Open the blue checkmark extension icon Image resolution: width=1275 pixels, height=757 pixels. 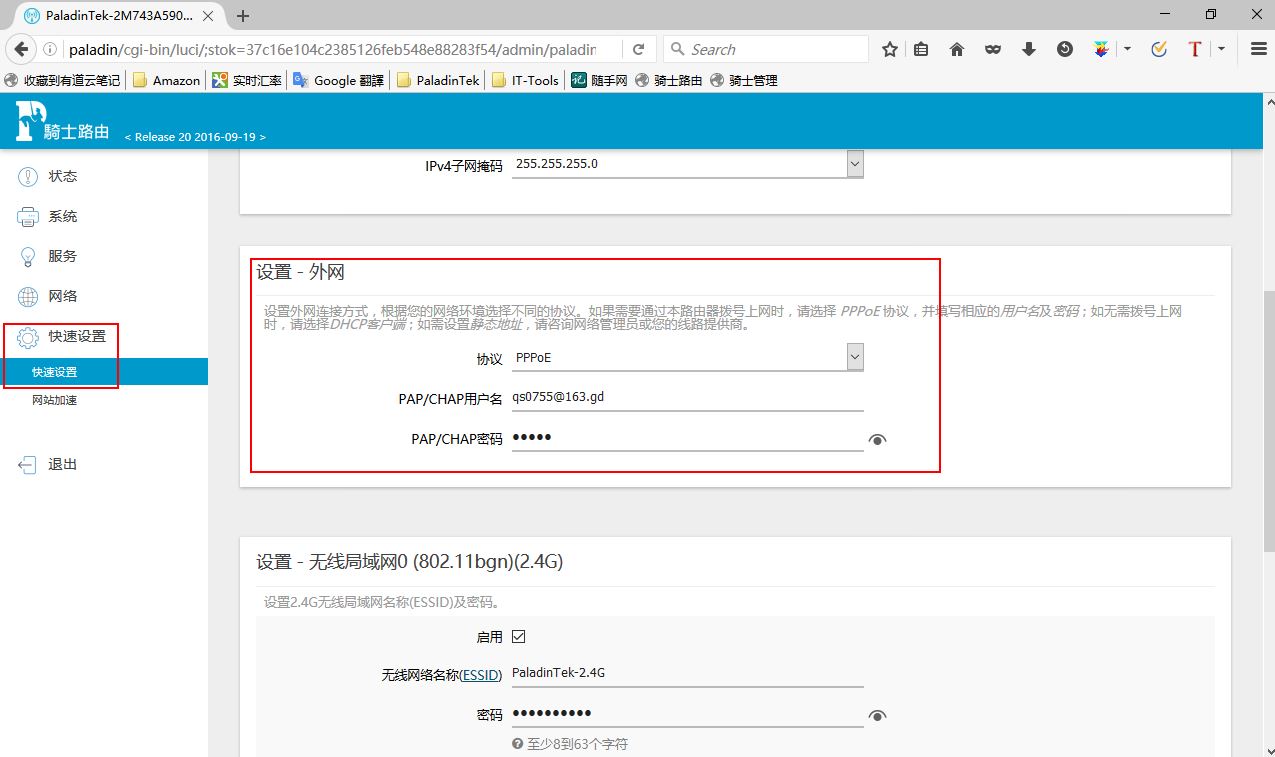coord(1159,49)
